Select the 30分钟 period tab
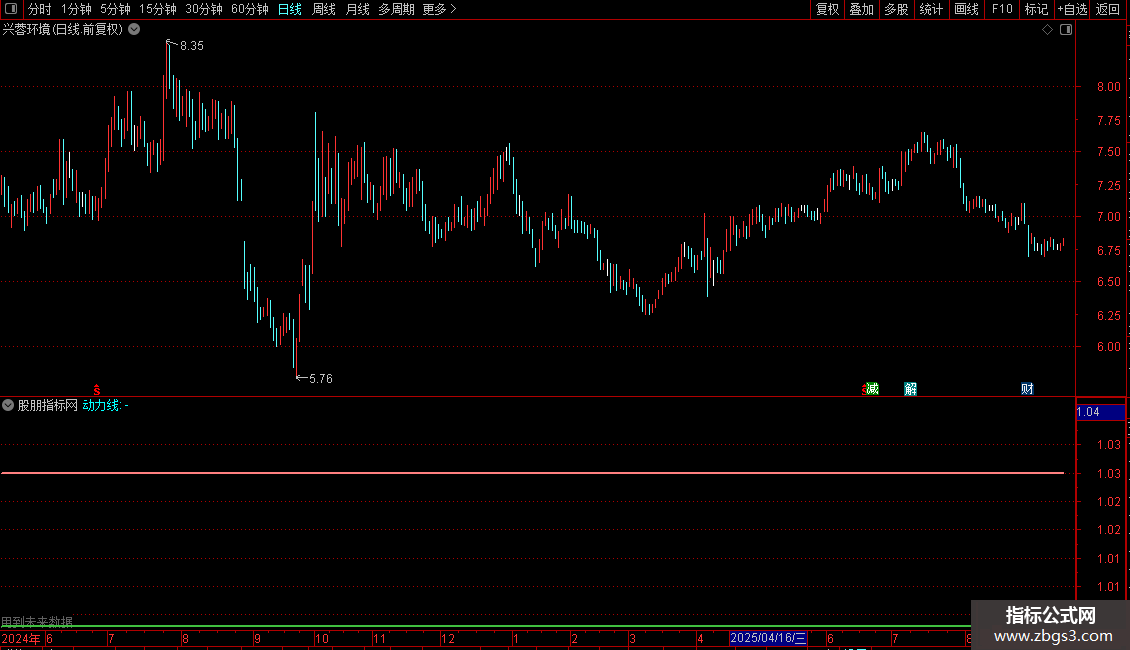This screenshot has height=650, width=1130. [203, 9]
